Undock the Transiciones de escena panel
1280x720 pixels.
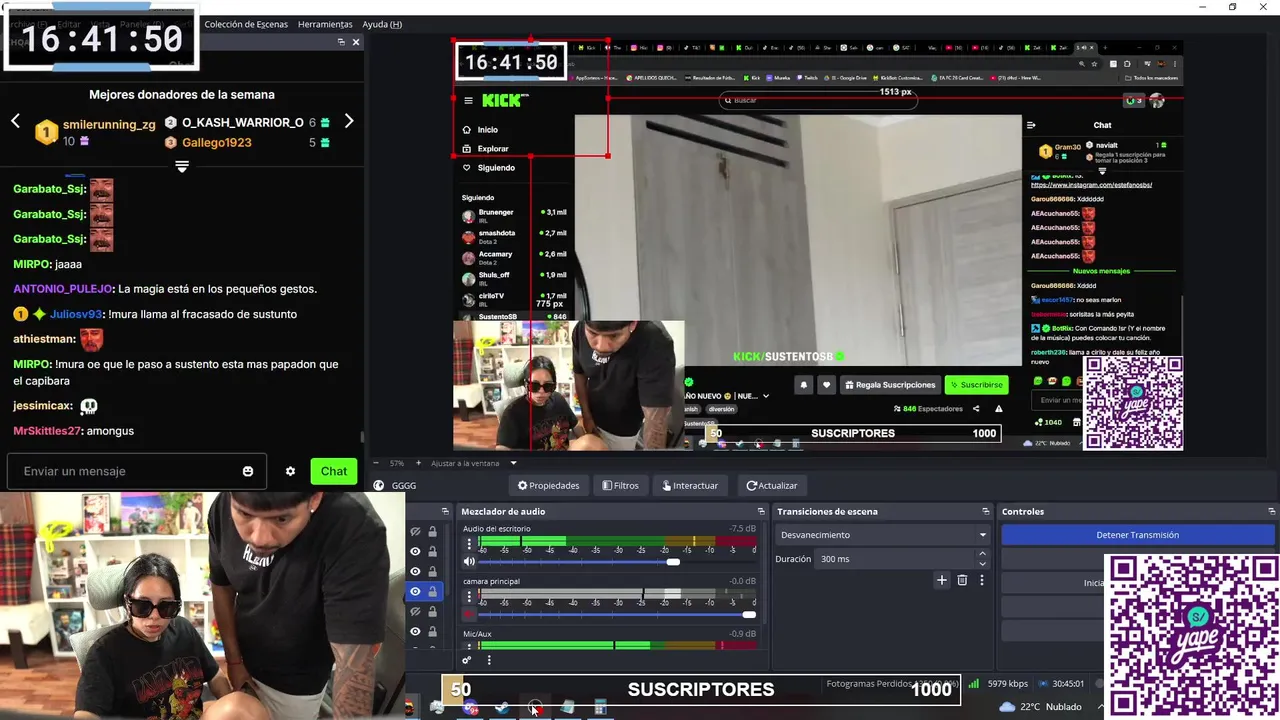click(x=986, y=511)
